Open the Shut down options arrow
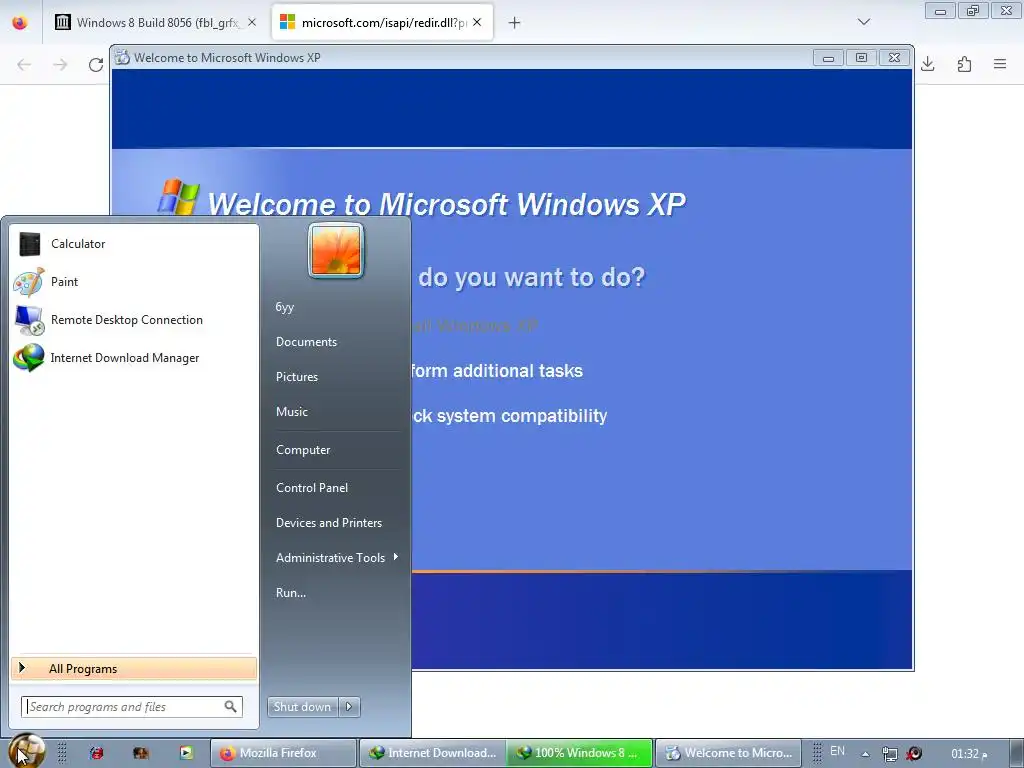The width and height of the screenshot is (1024, 768). 349,707
